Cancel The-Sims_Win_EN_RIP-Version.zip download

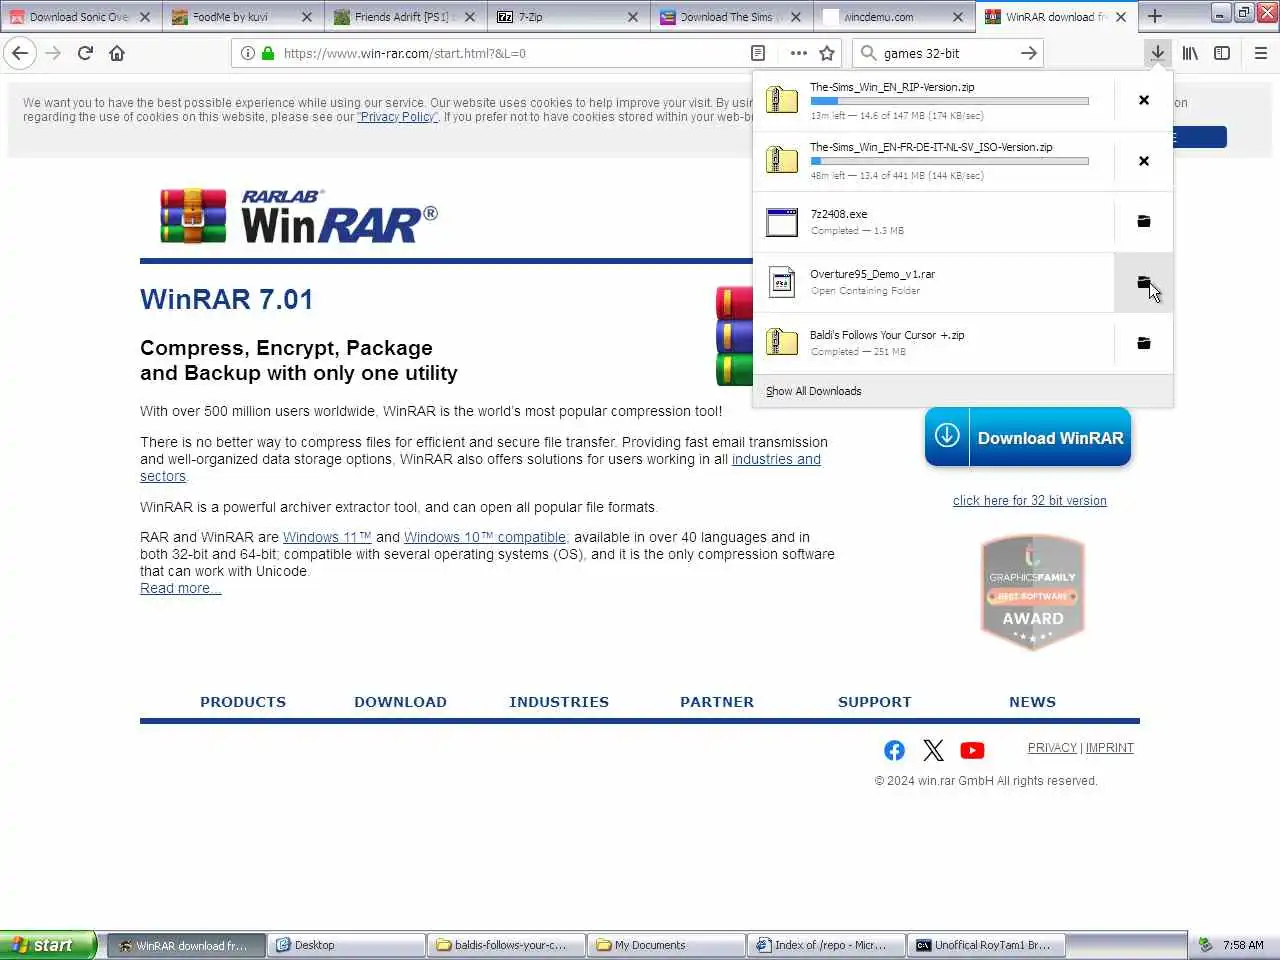1144,100
